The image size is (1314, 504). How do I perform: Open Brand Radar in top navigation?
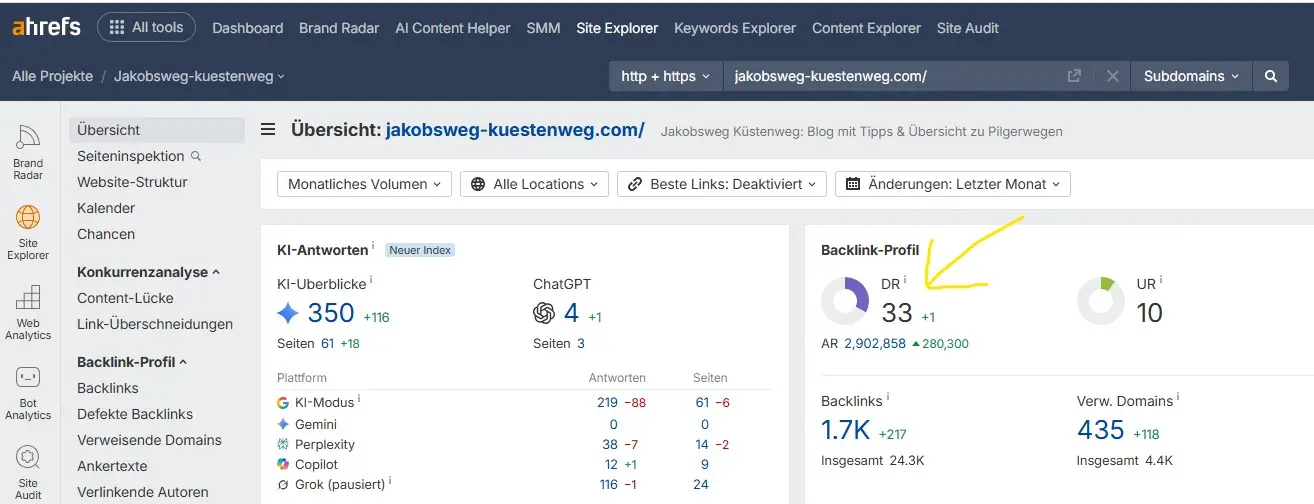[339, 28]
